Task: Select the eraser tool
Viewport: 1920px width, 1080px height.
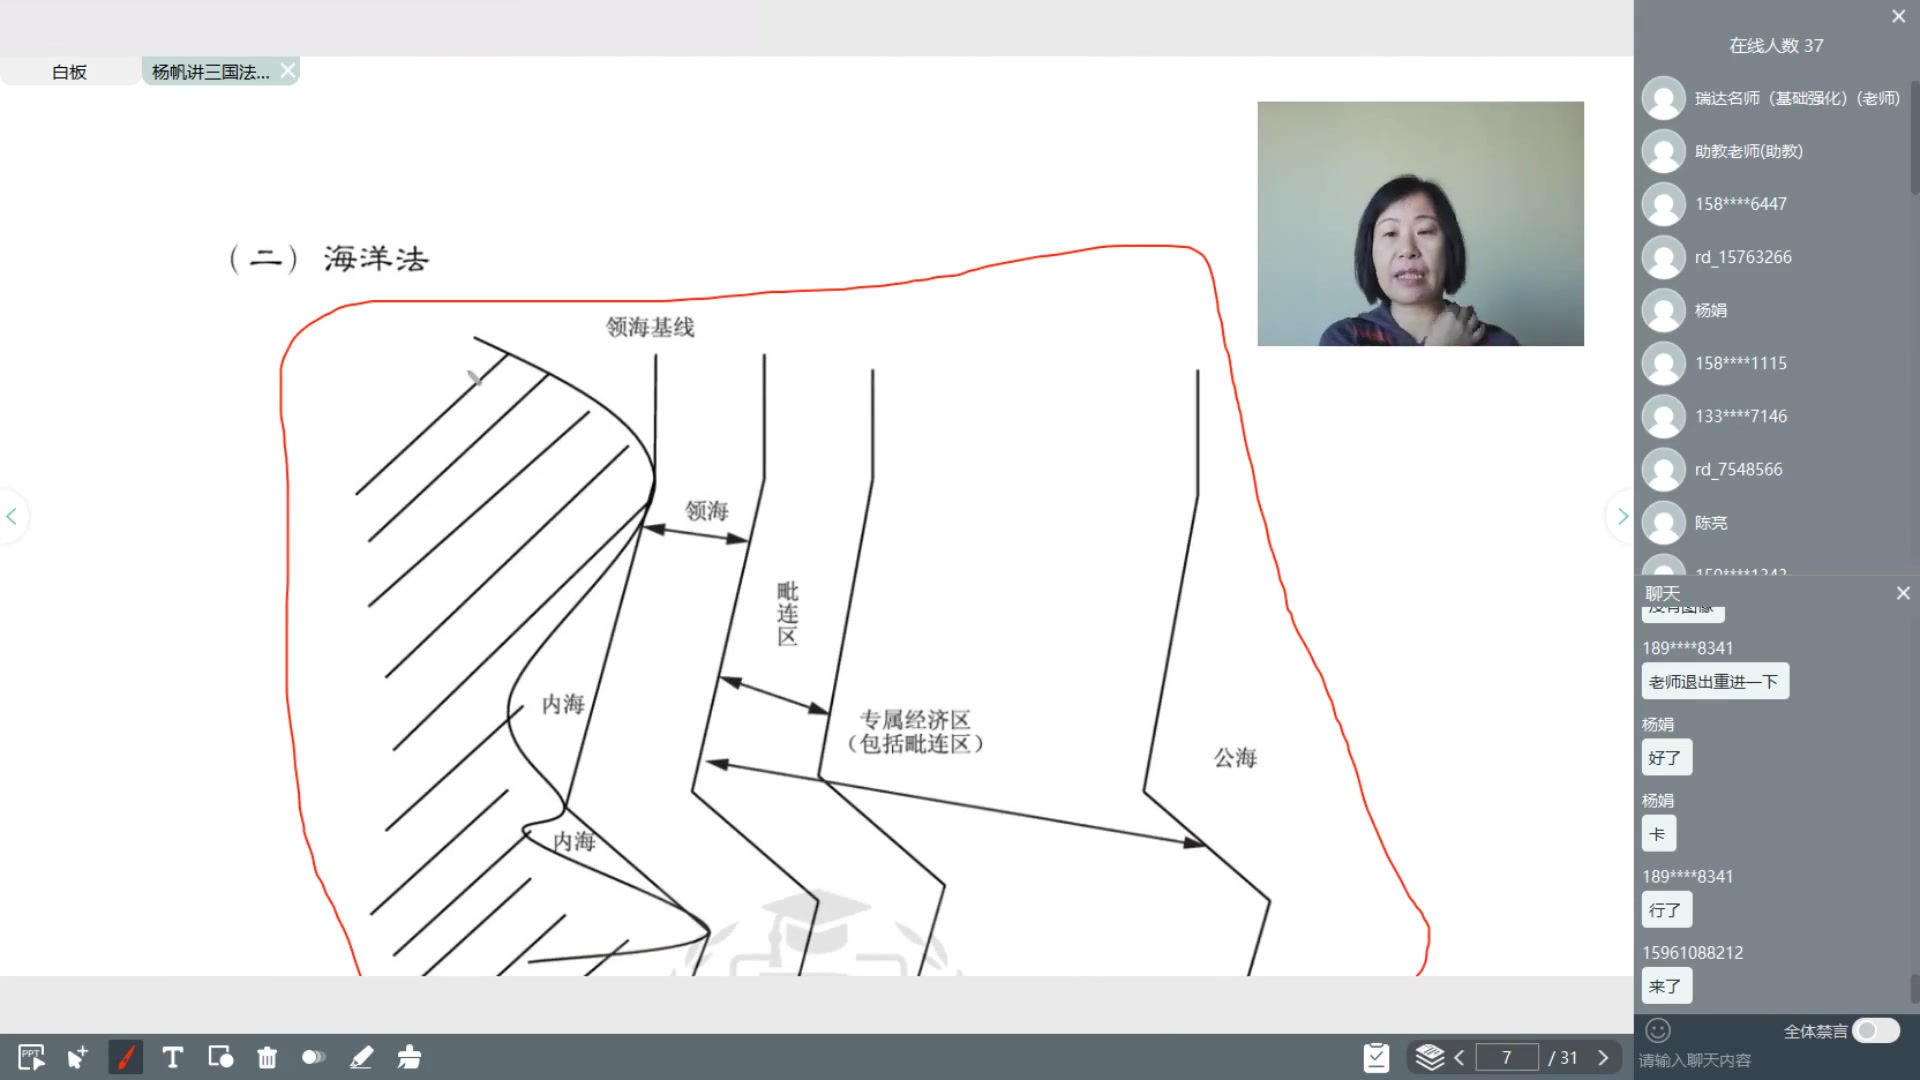Action: [361, 1057]
